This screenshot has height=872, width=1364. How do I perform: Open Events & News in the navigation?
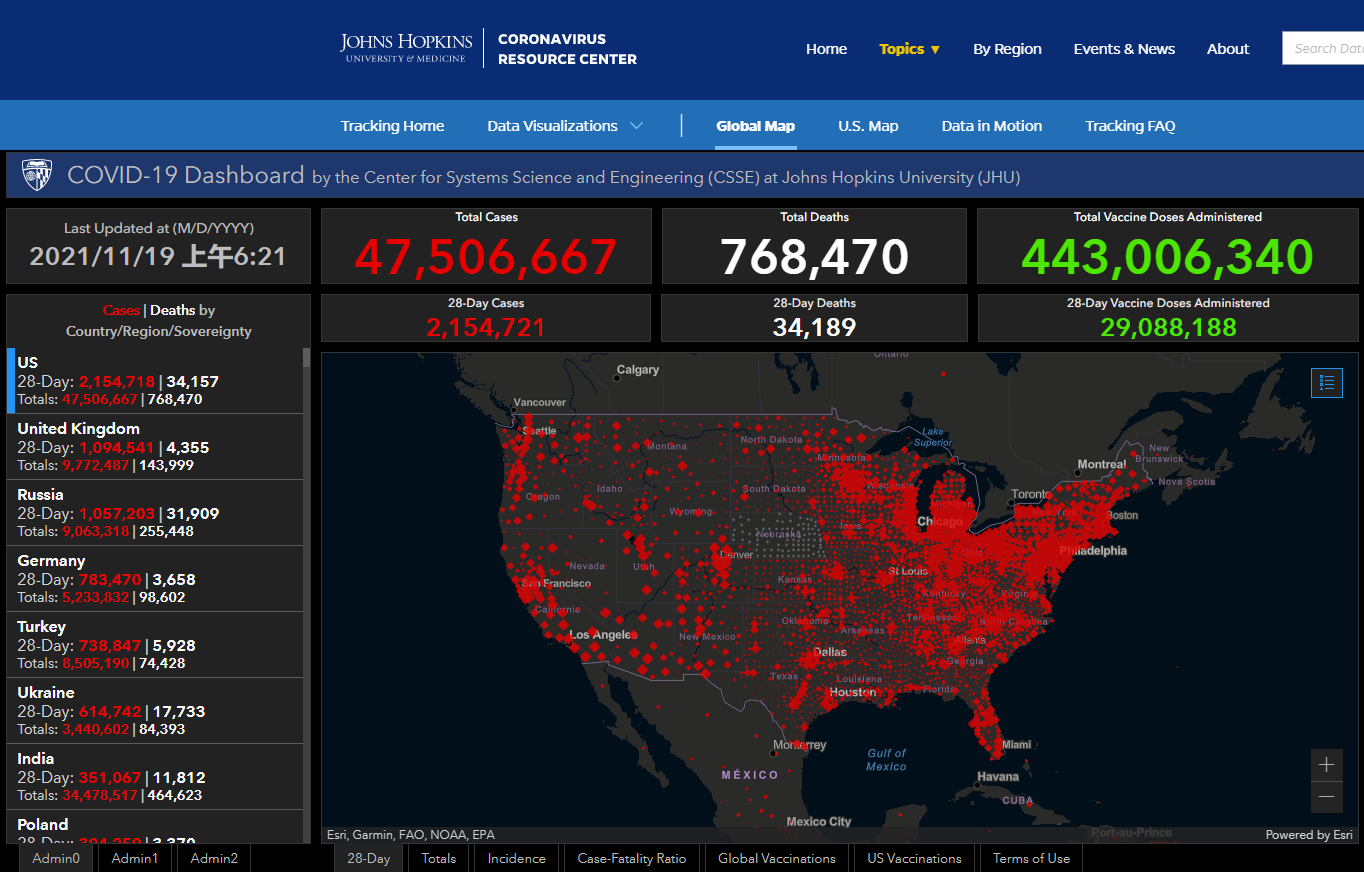point(1124,49)
